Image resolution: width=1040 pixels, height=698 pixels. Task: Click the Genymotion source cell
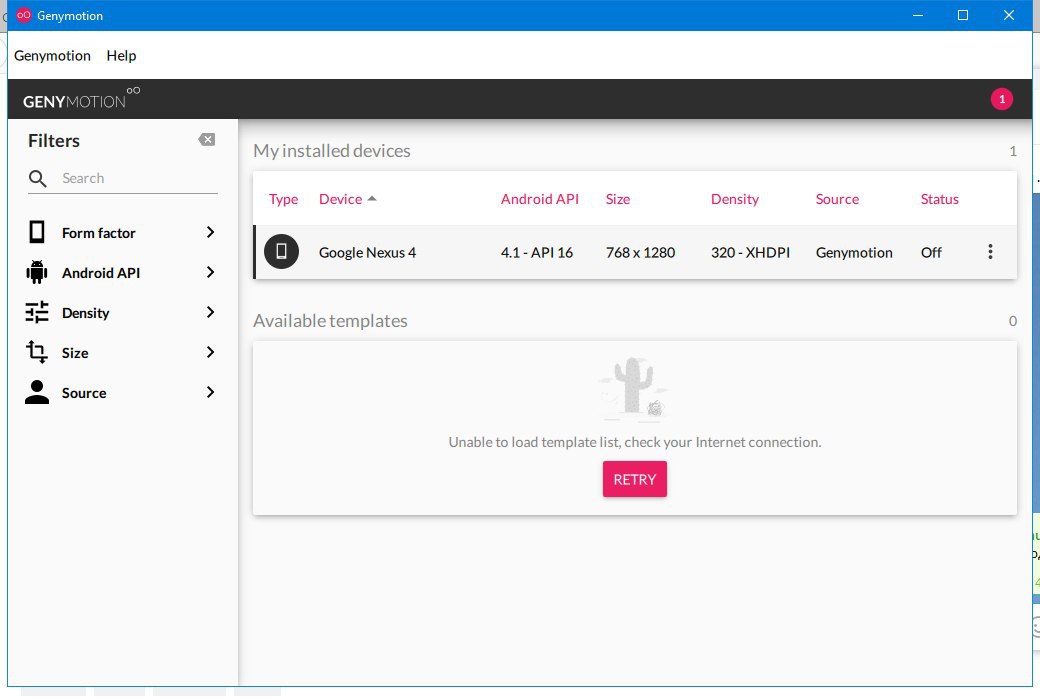click(x=854, y=253)
